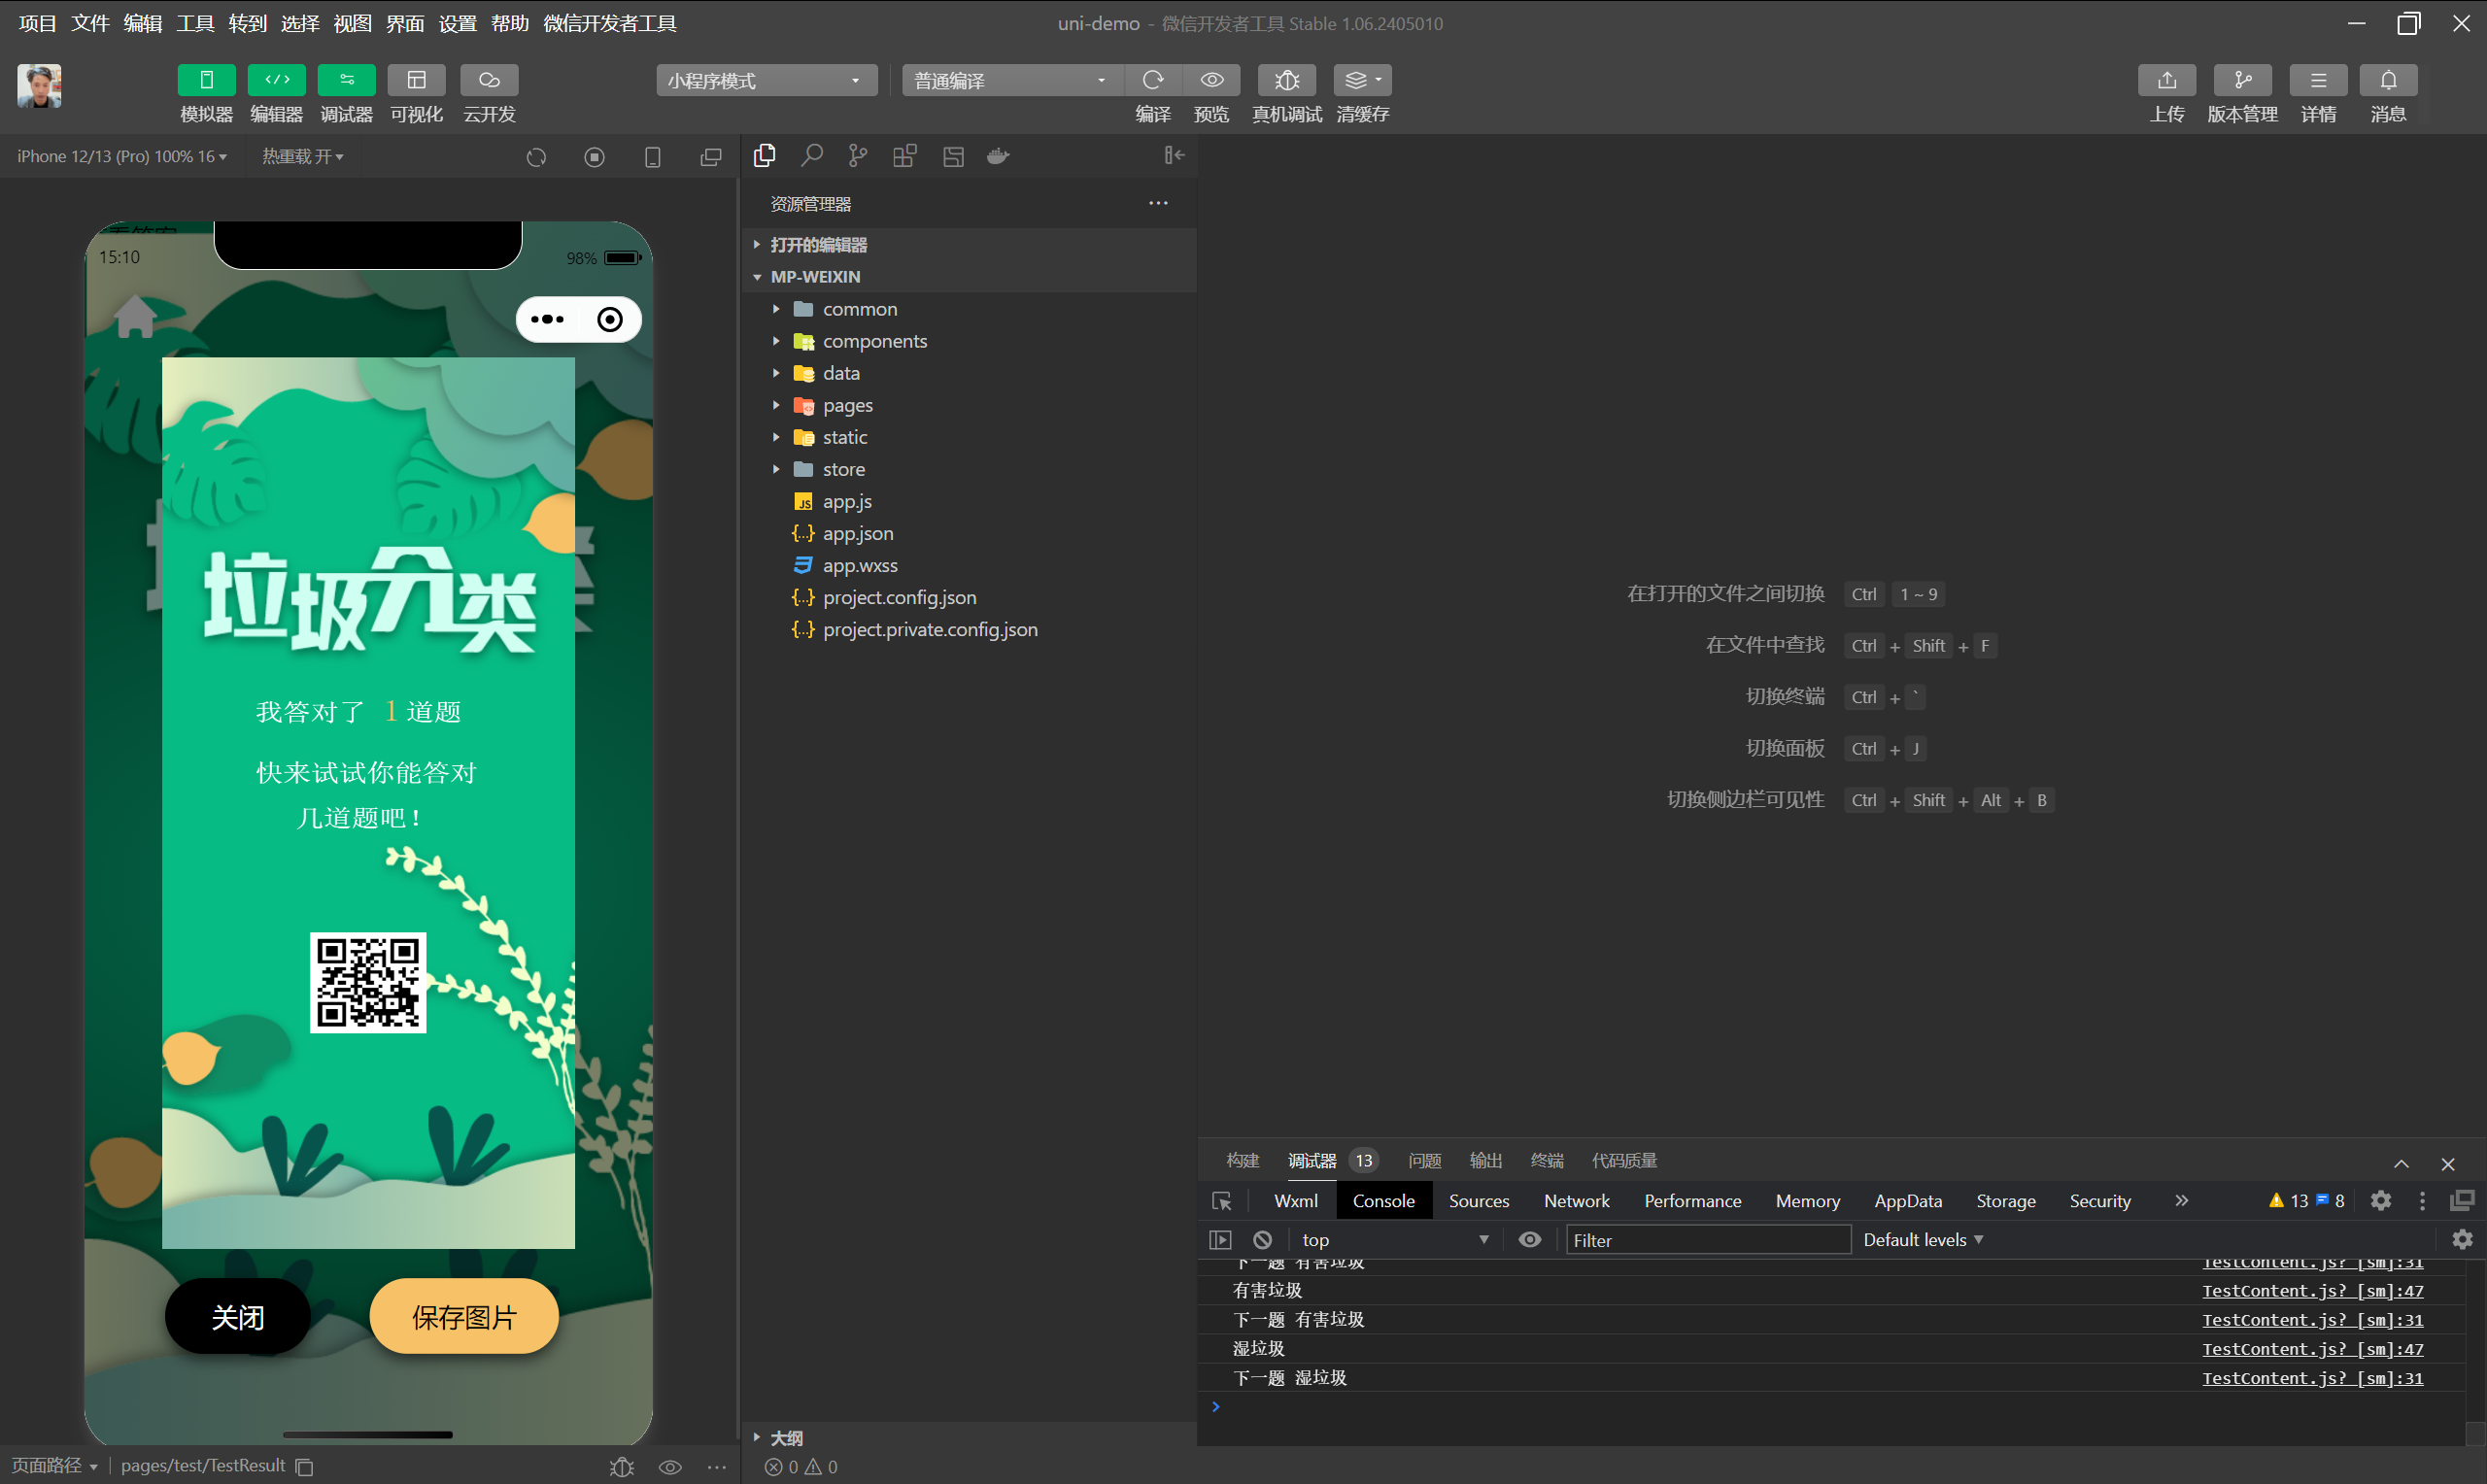Open 版本管理 branch icon

(2242, 80)
